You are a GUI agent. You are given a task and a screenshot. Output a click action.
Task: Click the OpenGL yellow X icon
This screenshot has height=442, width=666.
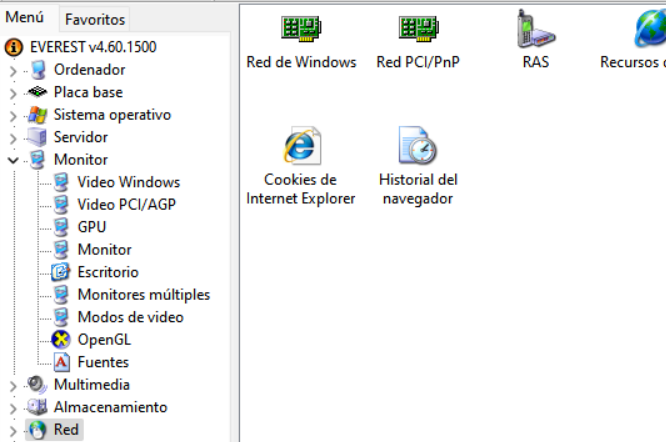coord(61,340)
